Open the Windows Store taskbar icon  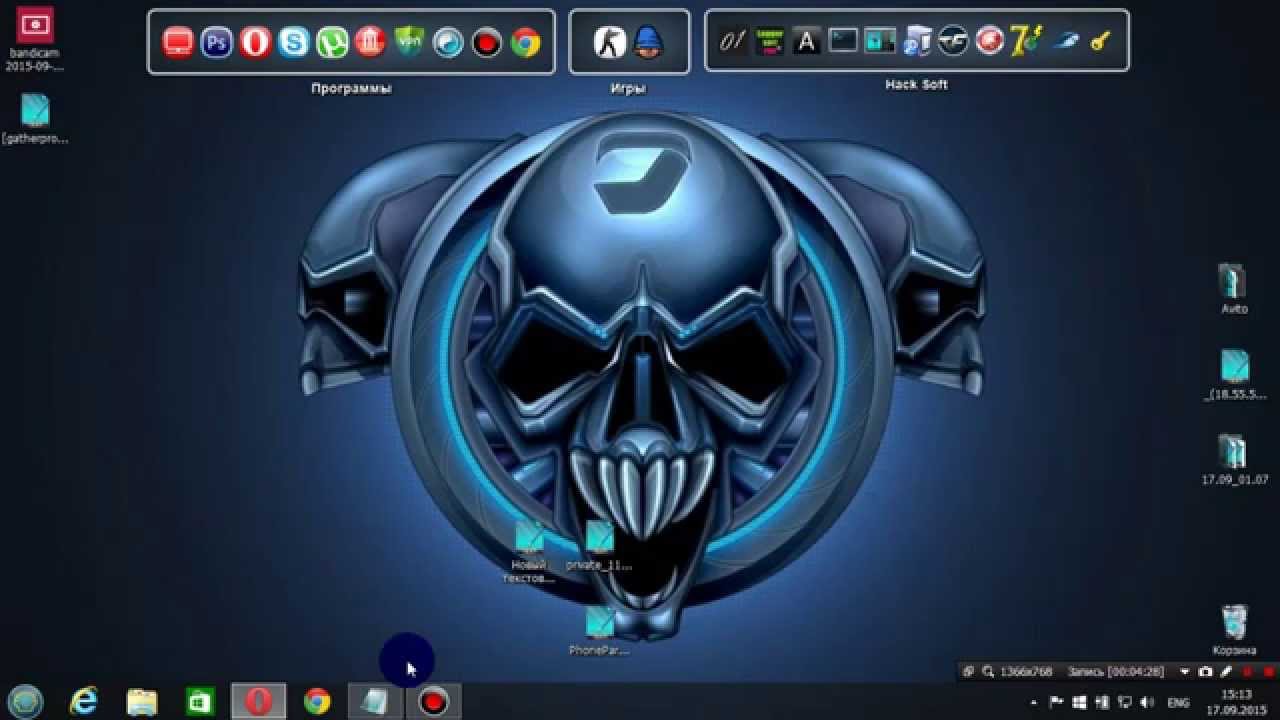[x=200, y=702]
